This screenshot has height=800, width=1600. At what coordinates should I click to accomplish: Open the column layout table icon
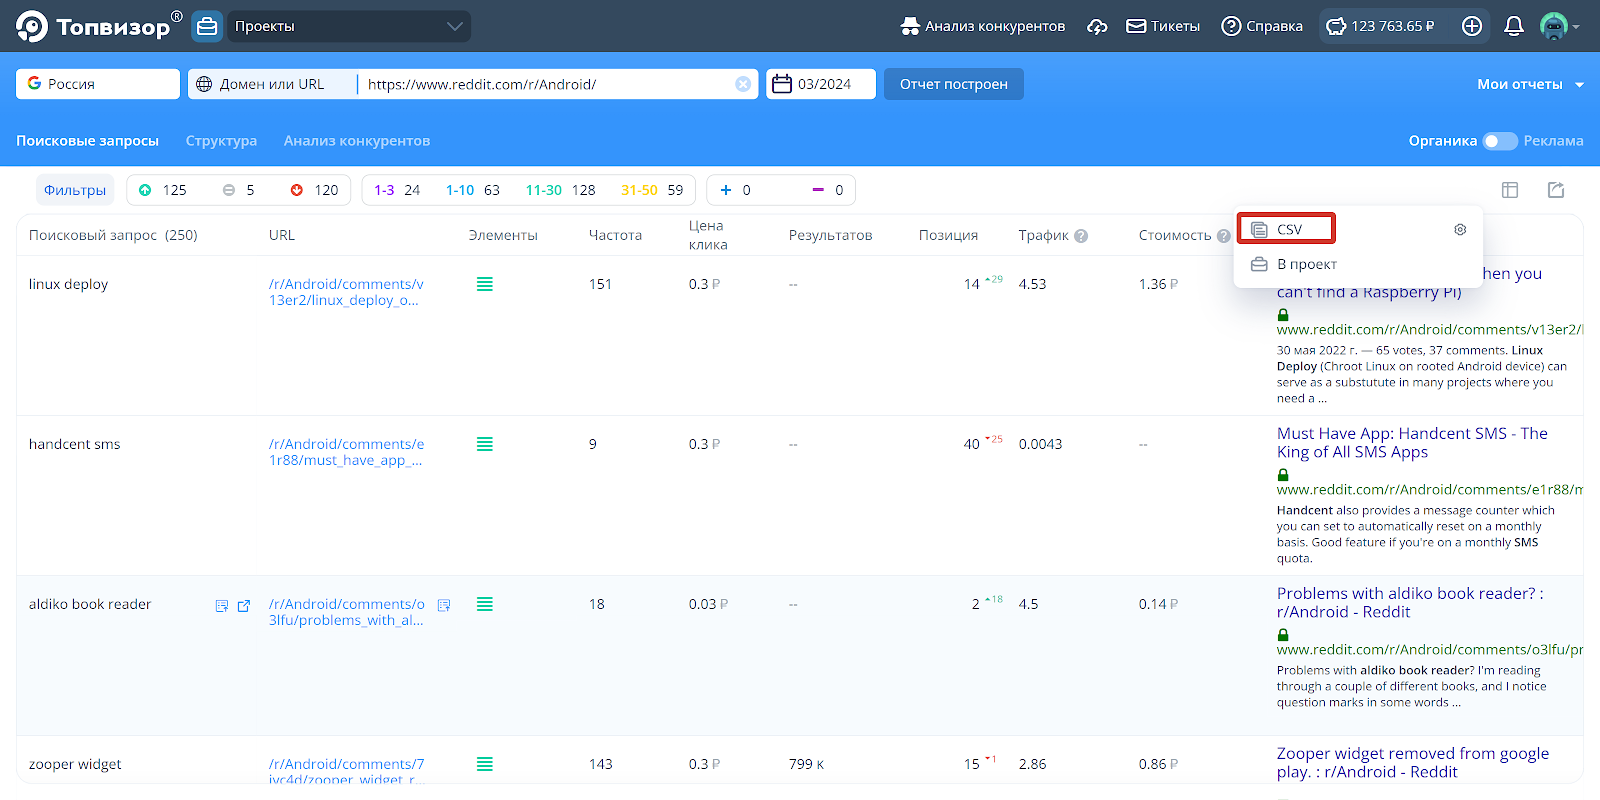1510,190
